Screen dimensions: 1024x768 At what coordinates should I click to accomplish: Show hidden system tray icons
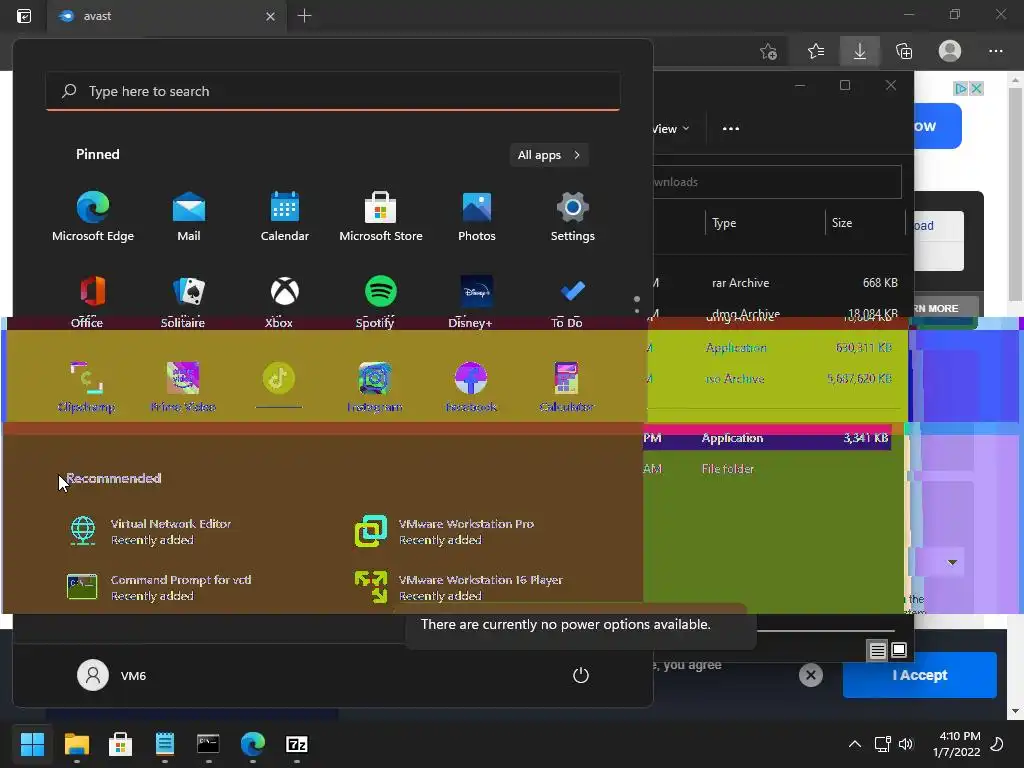(854, 744)
